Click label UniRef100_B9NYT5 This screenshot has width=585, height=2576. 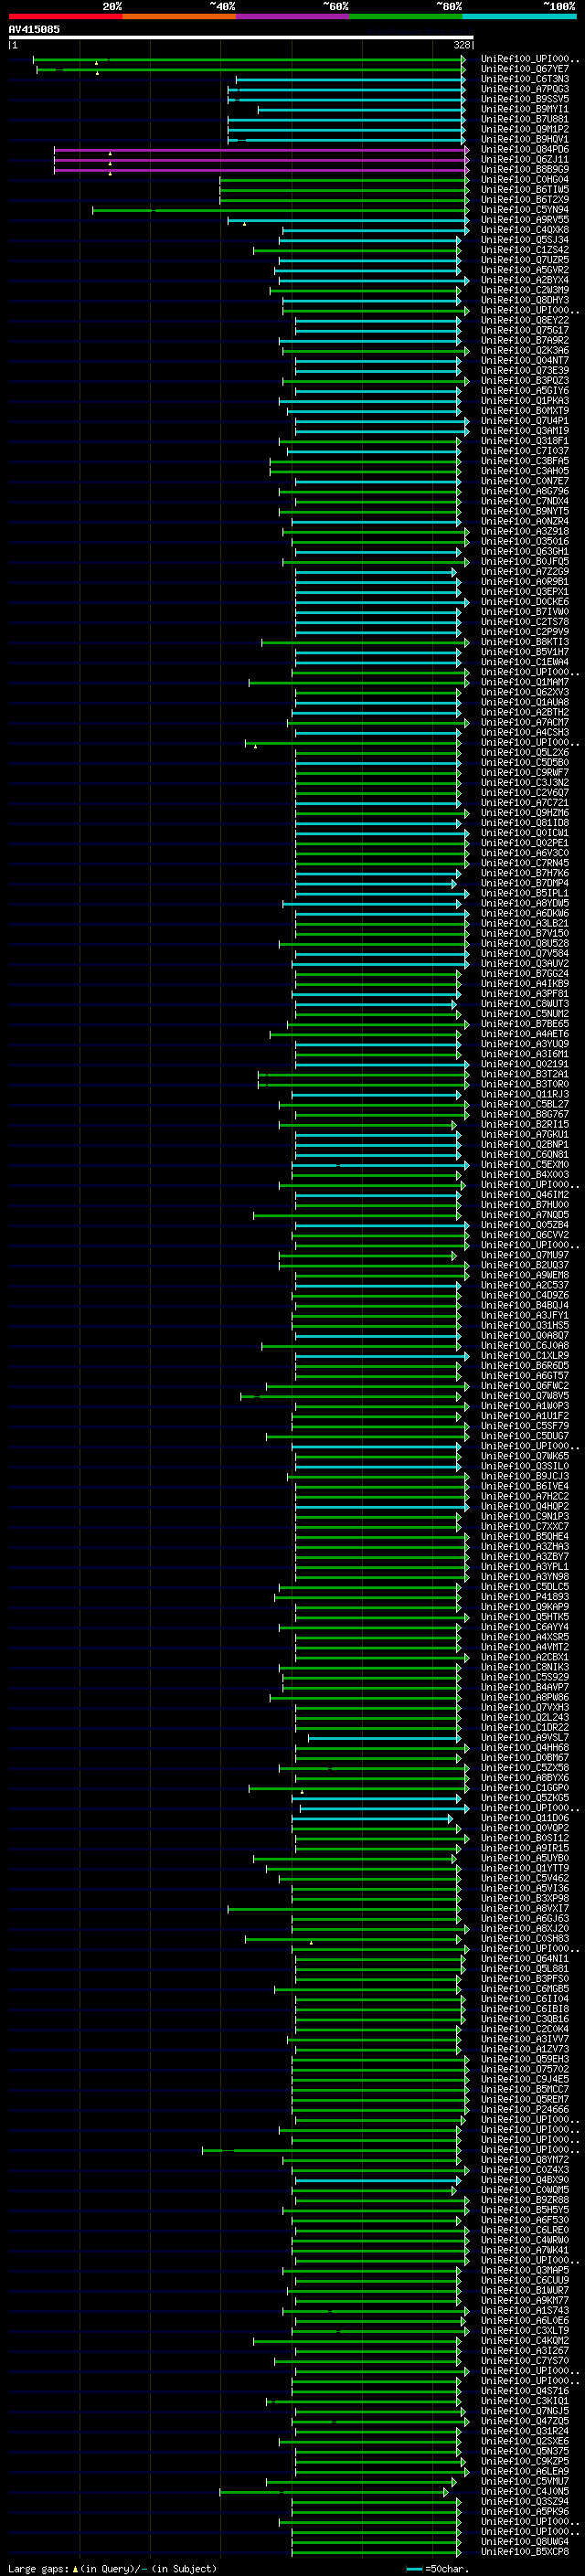(525, 511)
